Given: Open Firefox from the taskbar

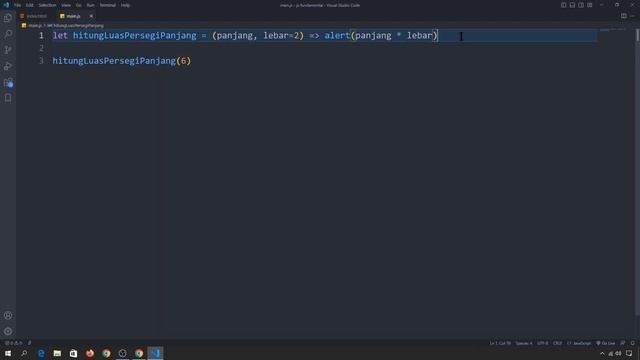Looking at the screenshot, I should pos(90,353).
